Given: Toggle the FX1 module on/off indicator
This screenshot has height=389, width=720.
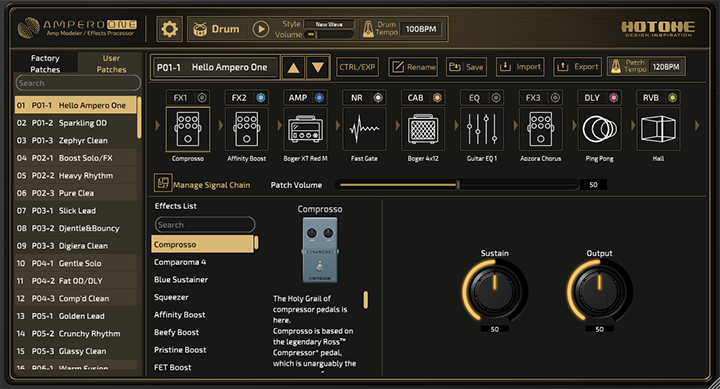Looking at the screenshot, I should point(202,97).
